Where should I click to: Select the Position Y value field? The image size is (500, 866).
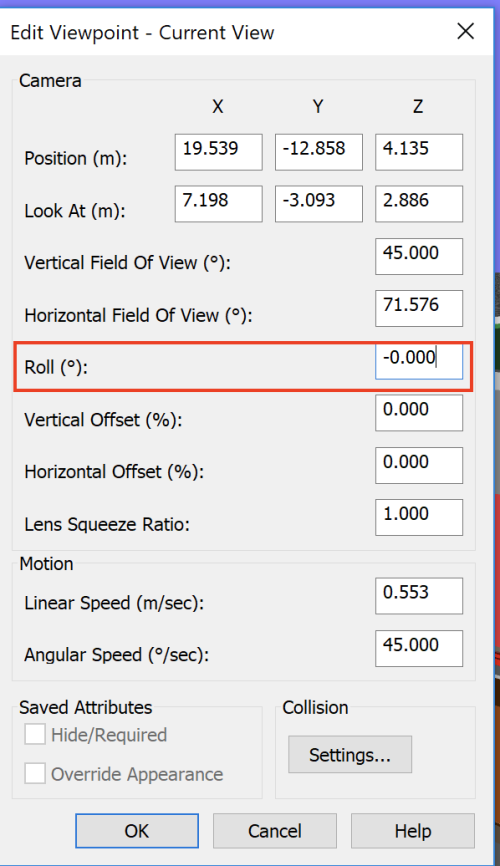click(319, 152)
